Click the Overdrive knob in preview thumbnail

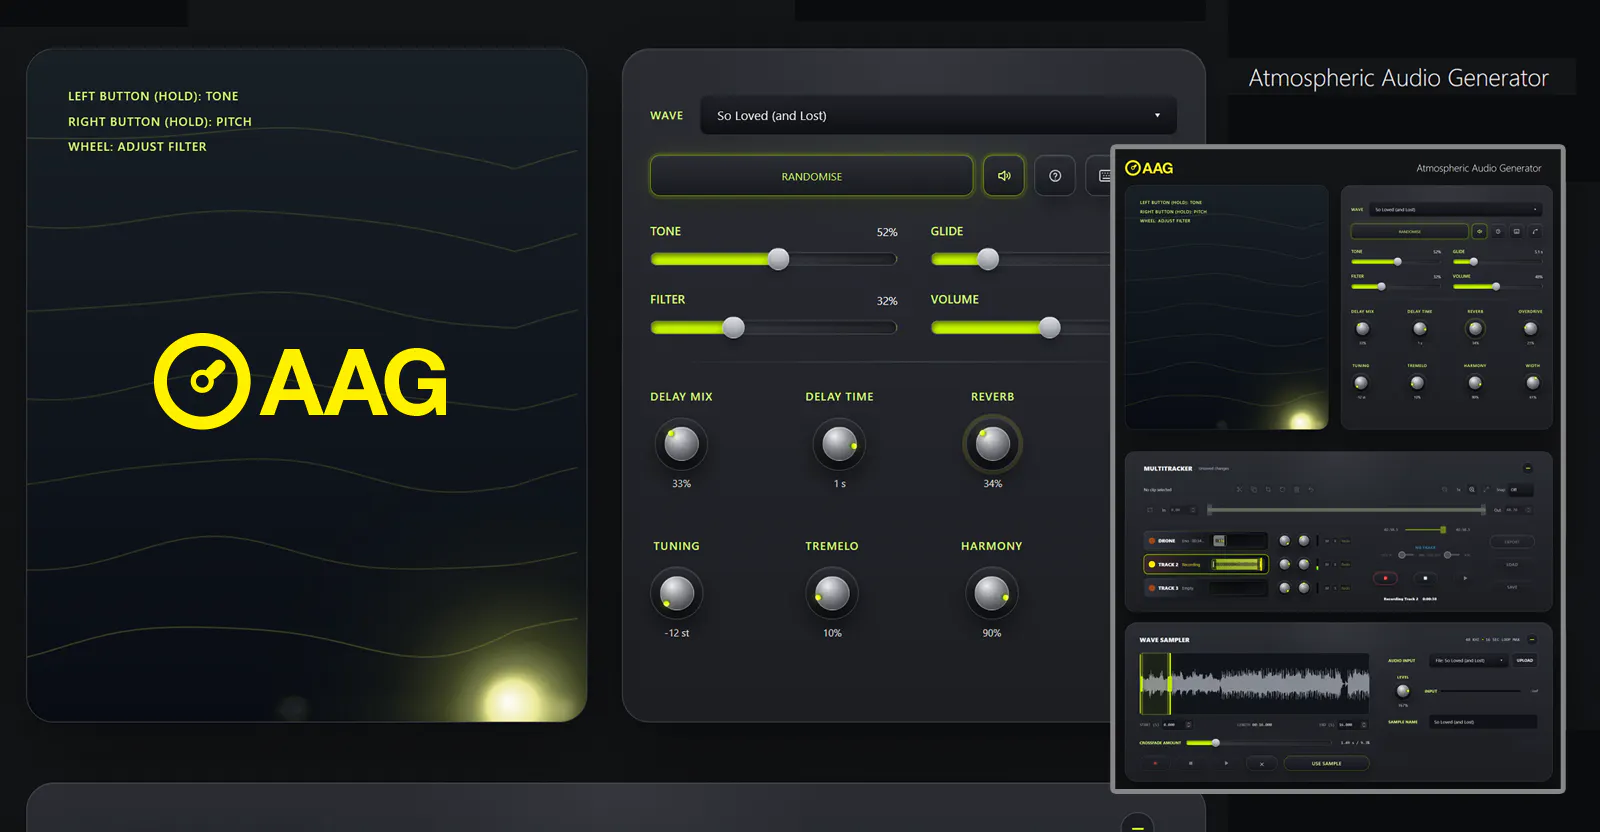1530,328
